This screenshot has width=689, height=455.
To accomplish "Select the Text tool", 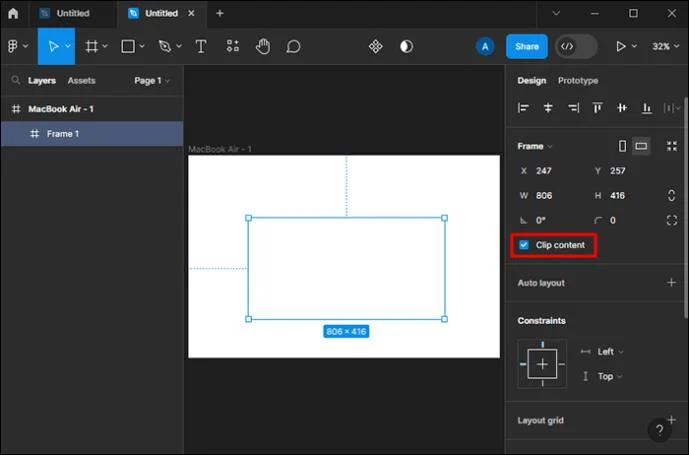I will click(x=201, y=46).
